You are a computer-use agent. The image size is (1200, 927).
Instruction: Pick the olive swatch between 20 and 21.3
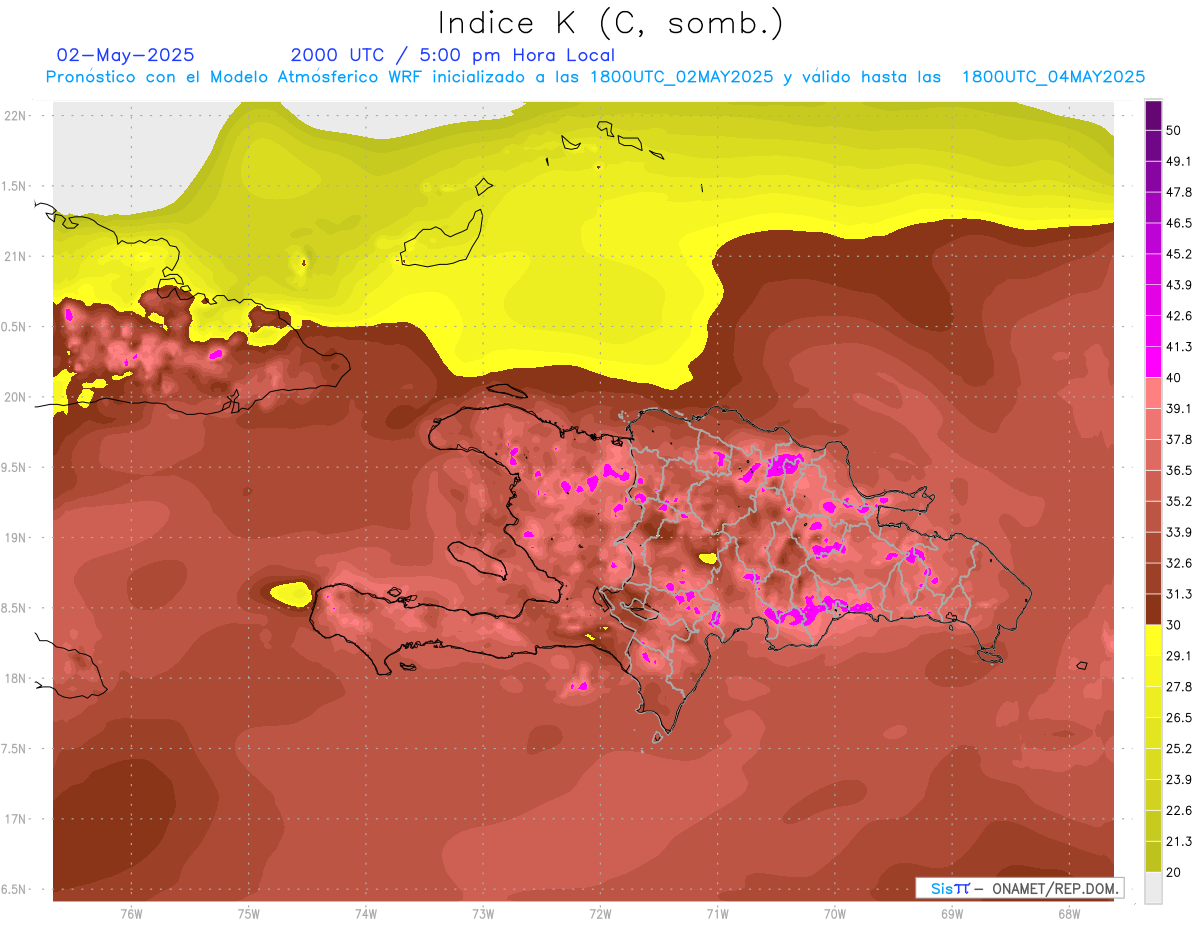1153,857
